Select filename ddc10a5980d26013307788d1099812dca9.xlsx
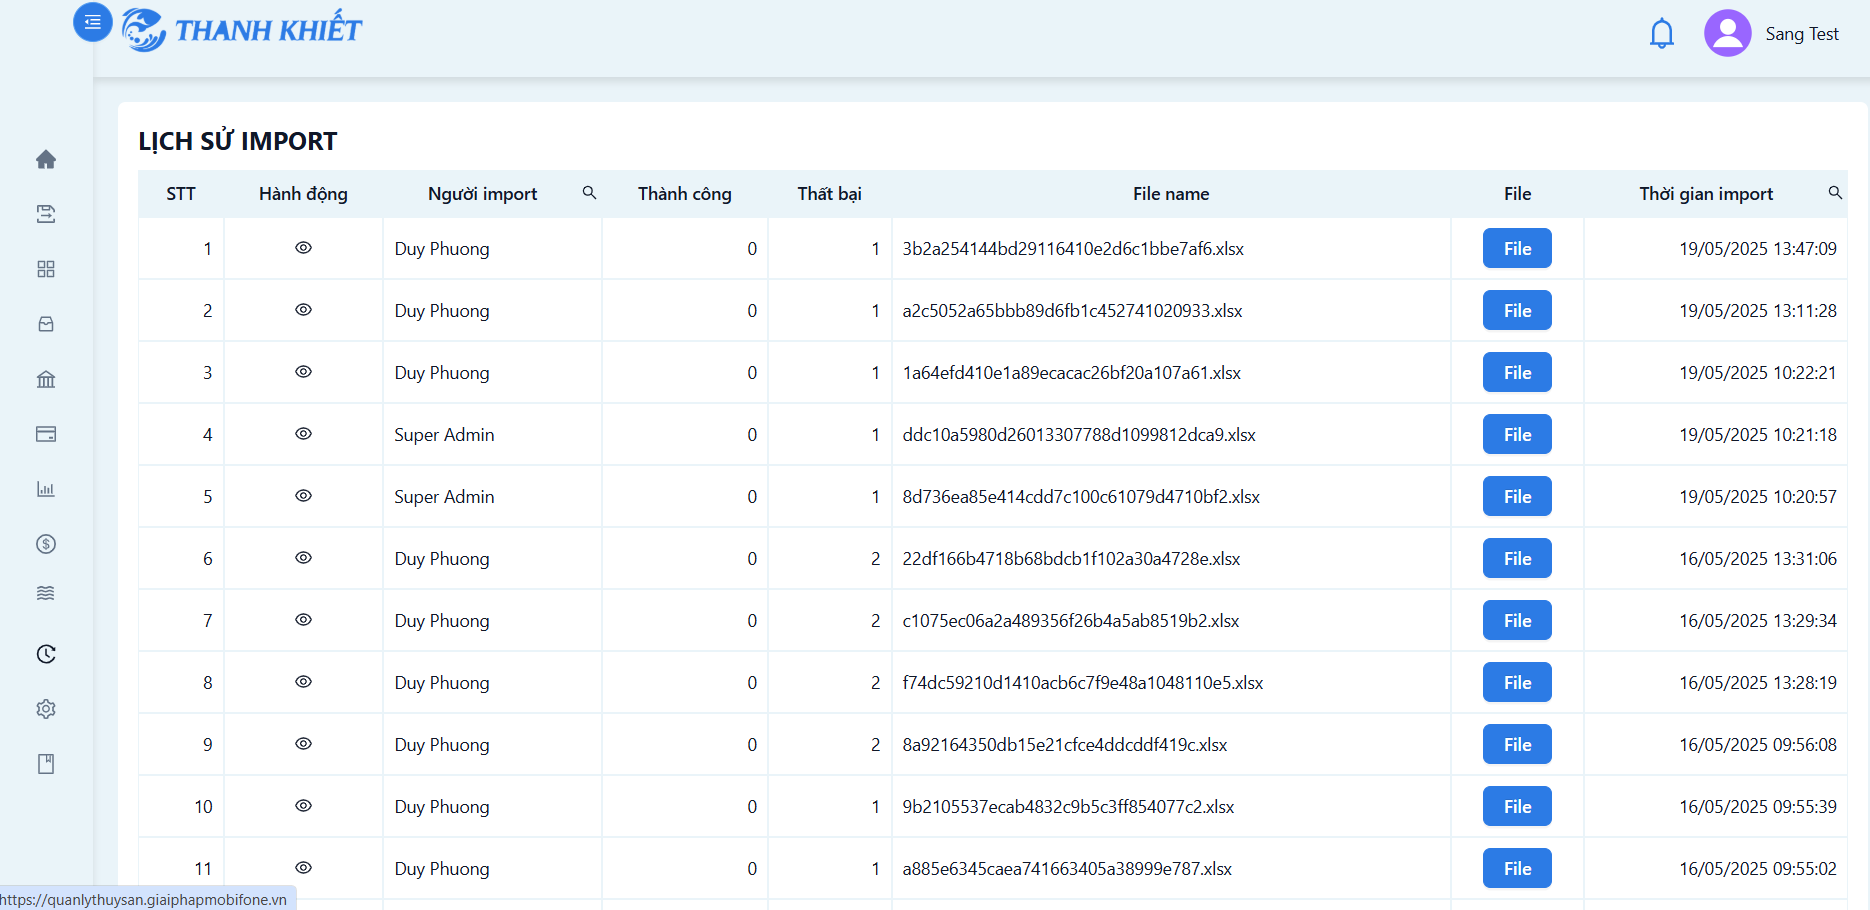The height and width of the screenshot is (910, 1870). (x=1079, y=435)
